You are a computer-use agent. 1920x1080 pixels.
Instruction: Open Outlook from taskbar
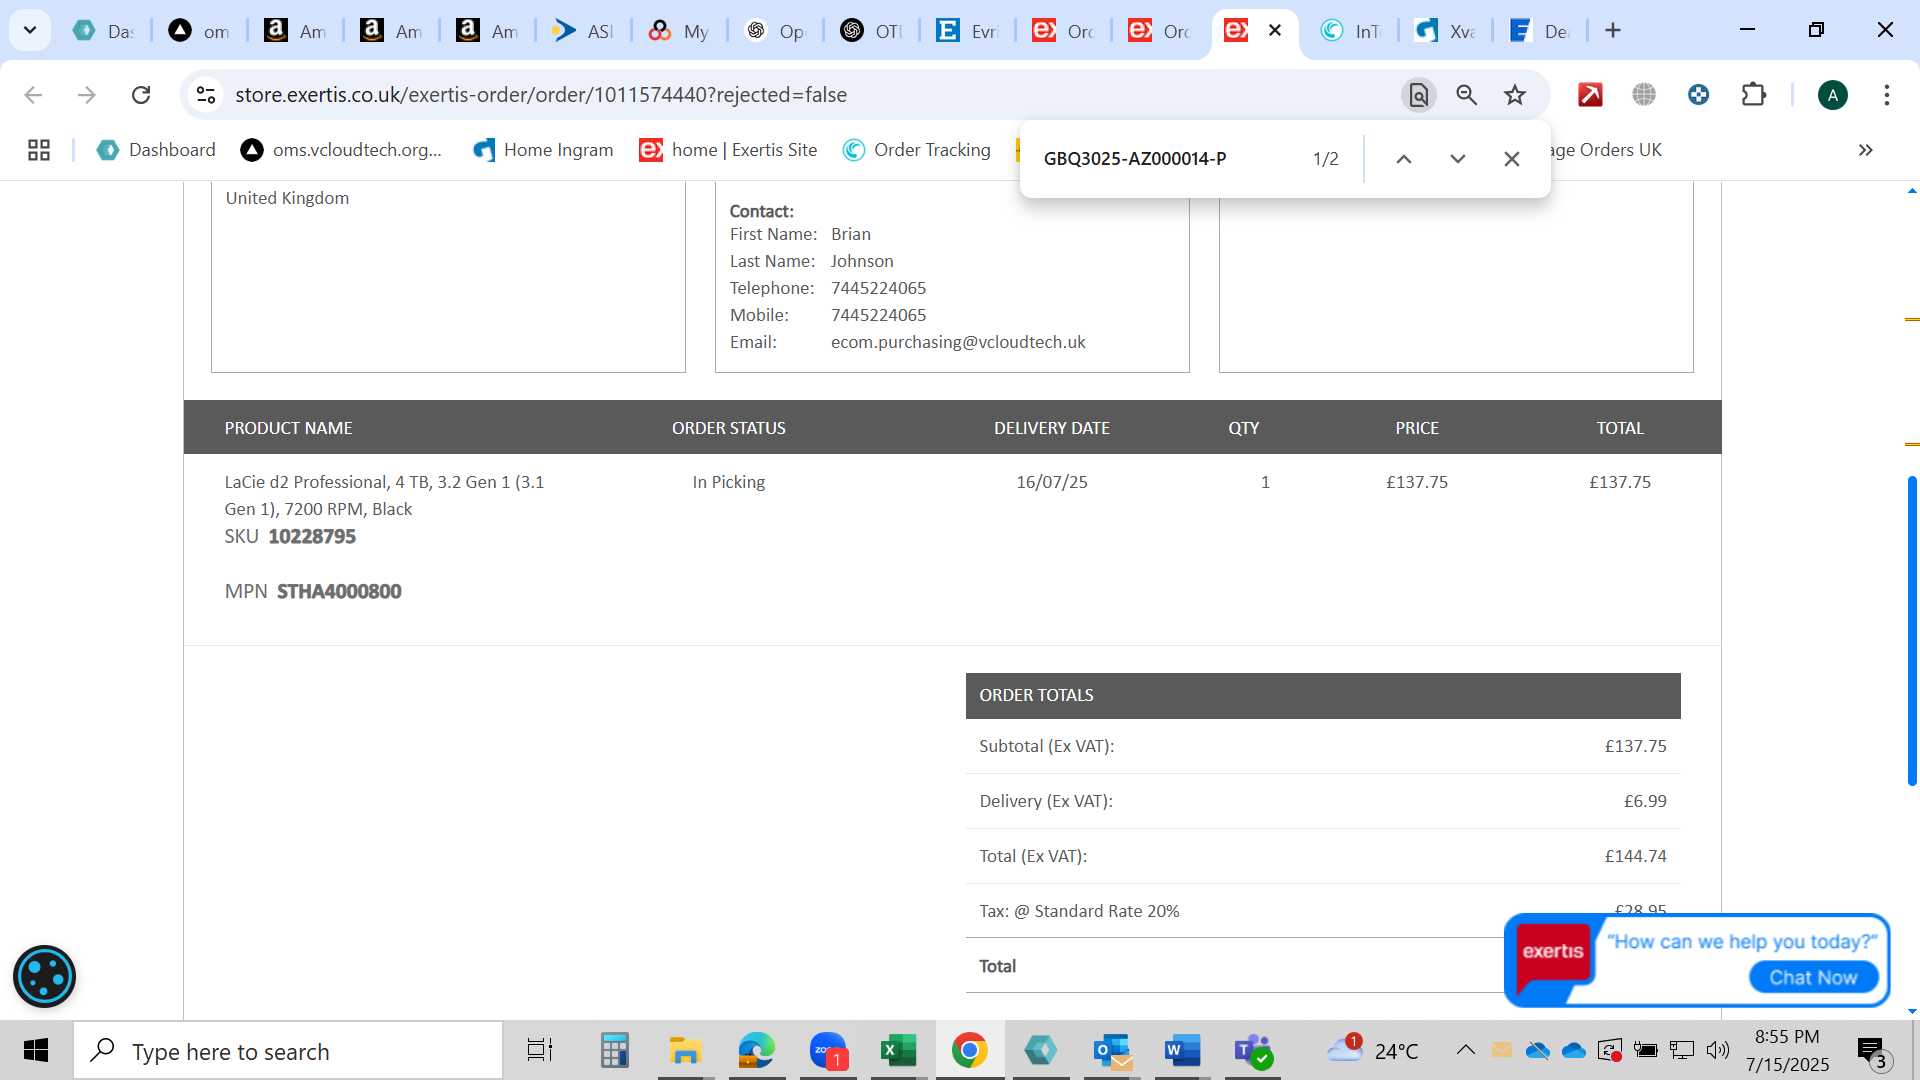1112,1051
